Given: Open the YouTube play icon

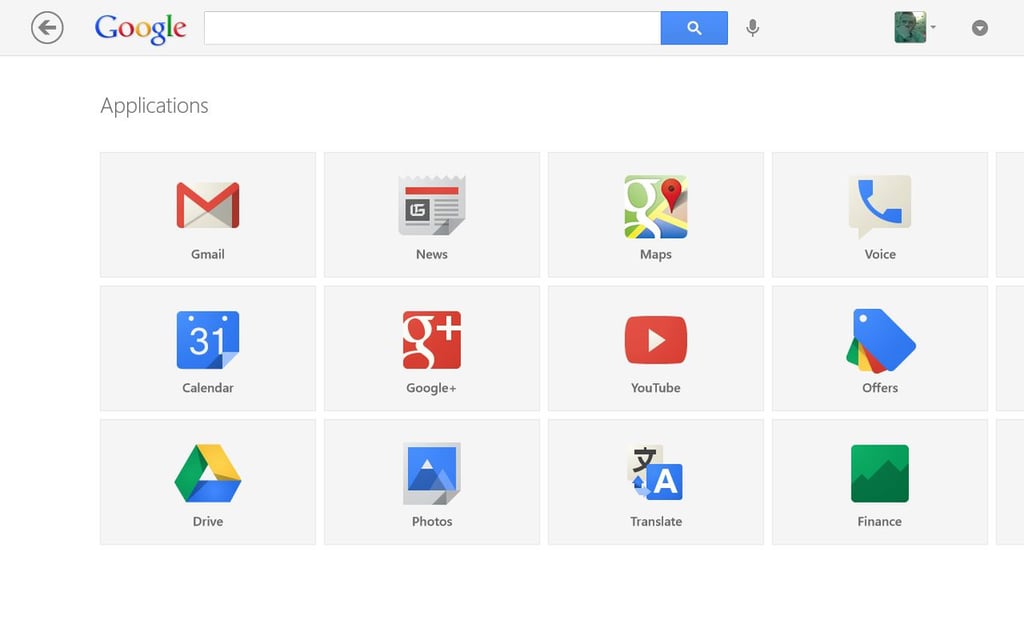Looking at the screenshot, I should click(x=656, y=340).
